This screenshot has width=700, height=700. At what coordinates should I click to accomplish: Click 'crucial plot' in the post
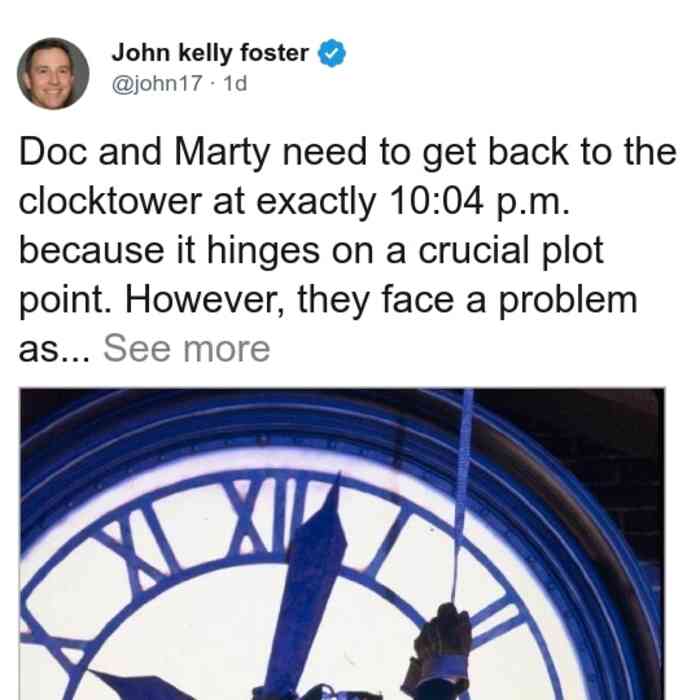point(511,250)
